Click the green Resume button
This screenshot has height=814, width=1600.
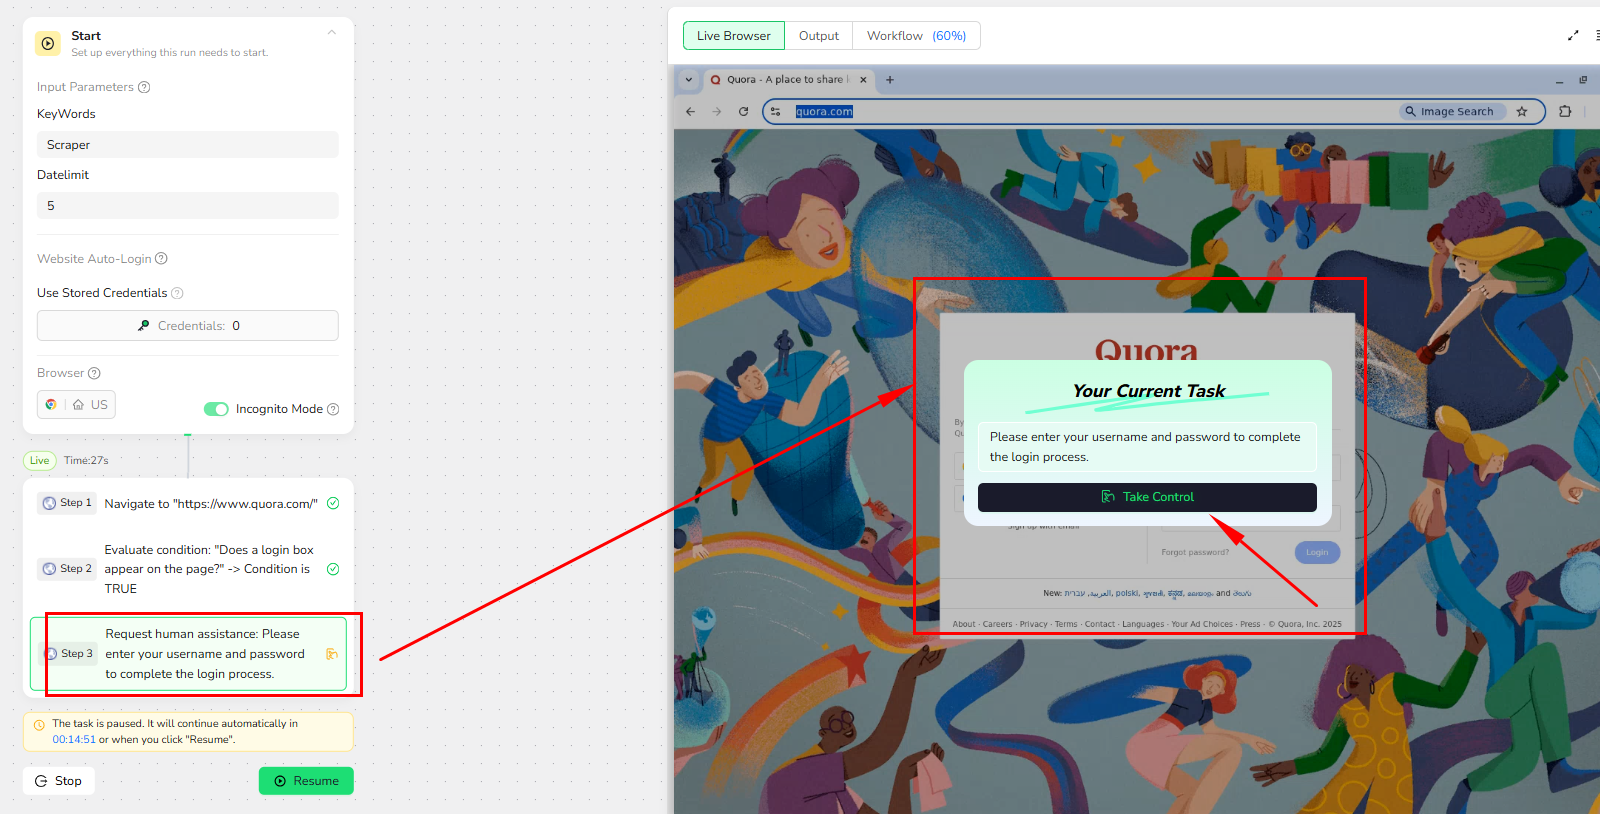click(306, 781)
